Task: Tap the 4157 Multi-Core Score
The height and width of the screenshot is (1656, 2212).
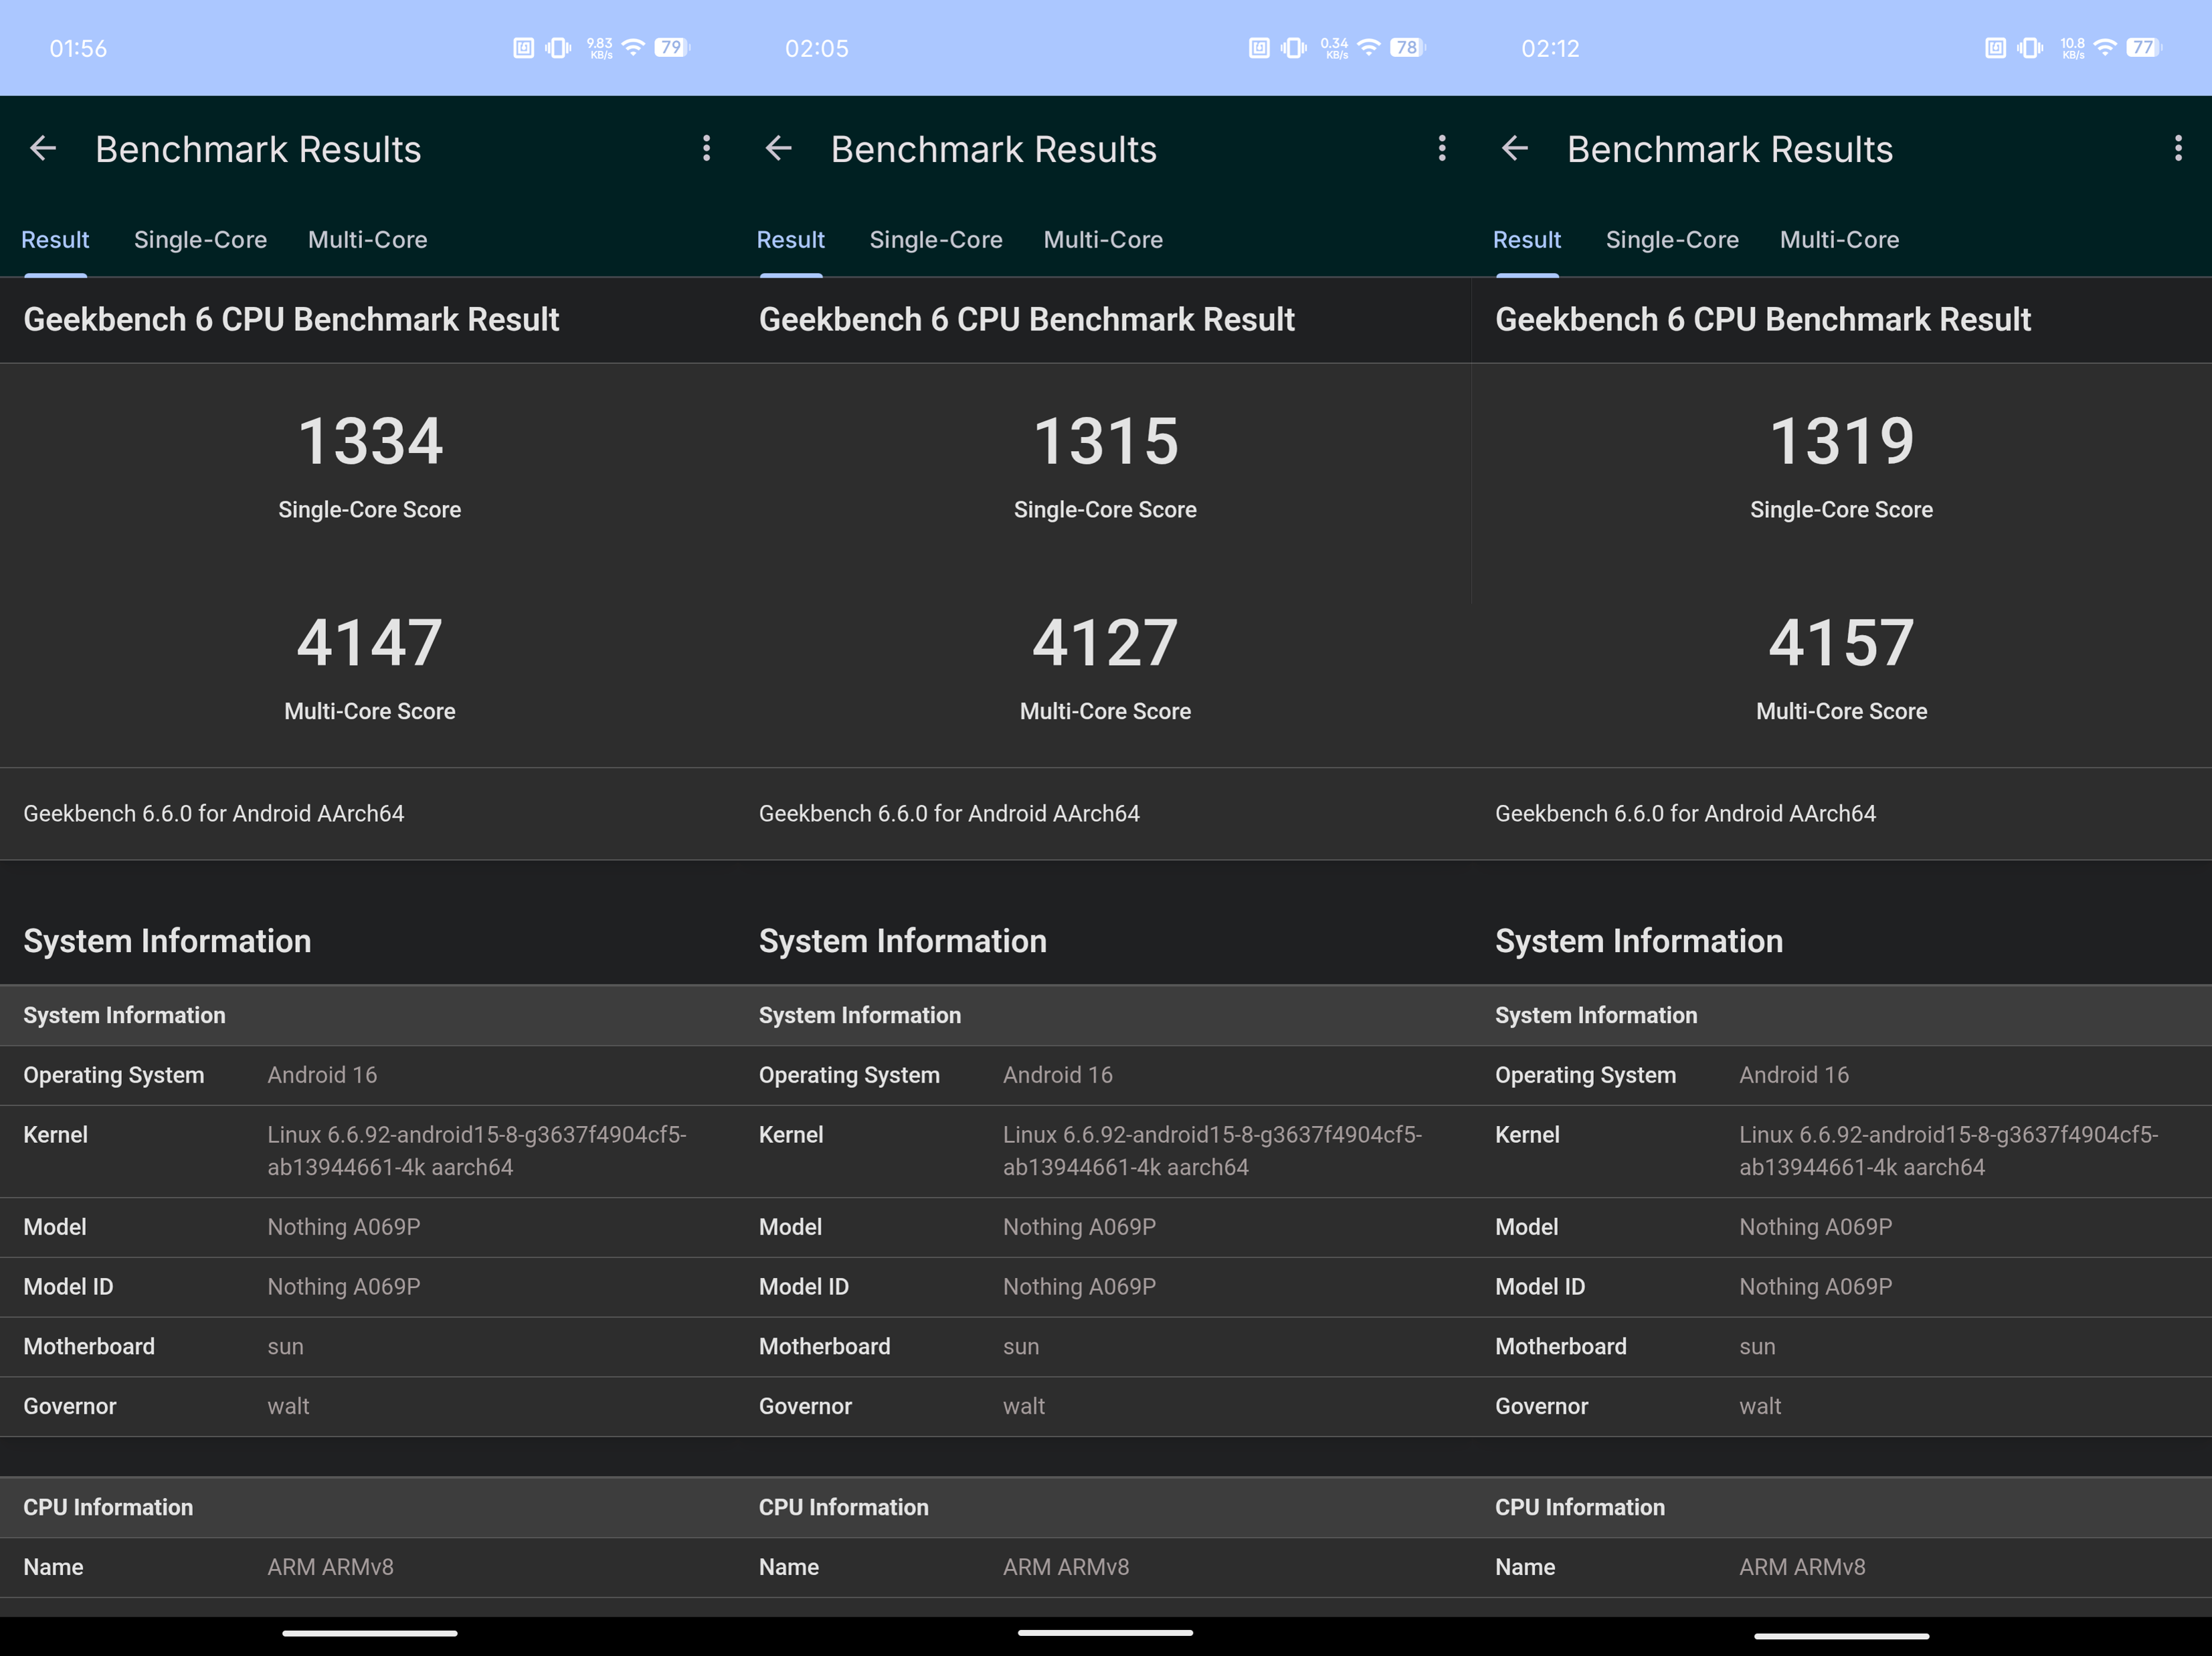Action: point(1840,642)
